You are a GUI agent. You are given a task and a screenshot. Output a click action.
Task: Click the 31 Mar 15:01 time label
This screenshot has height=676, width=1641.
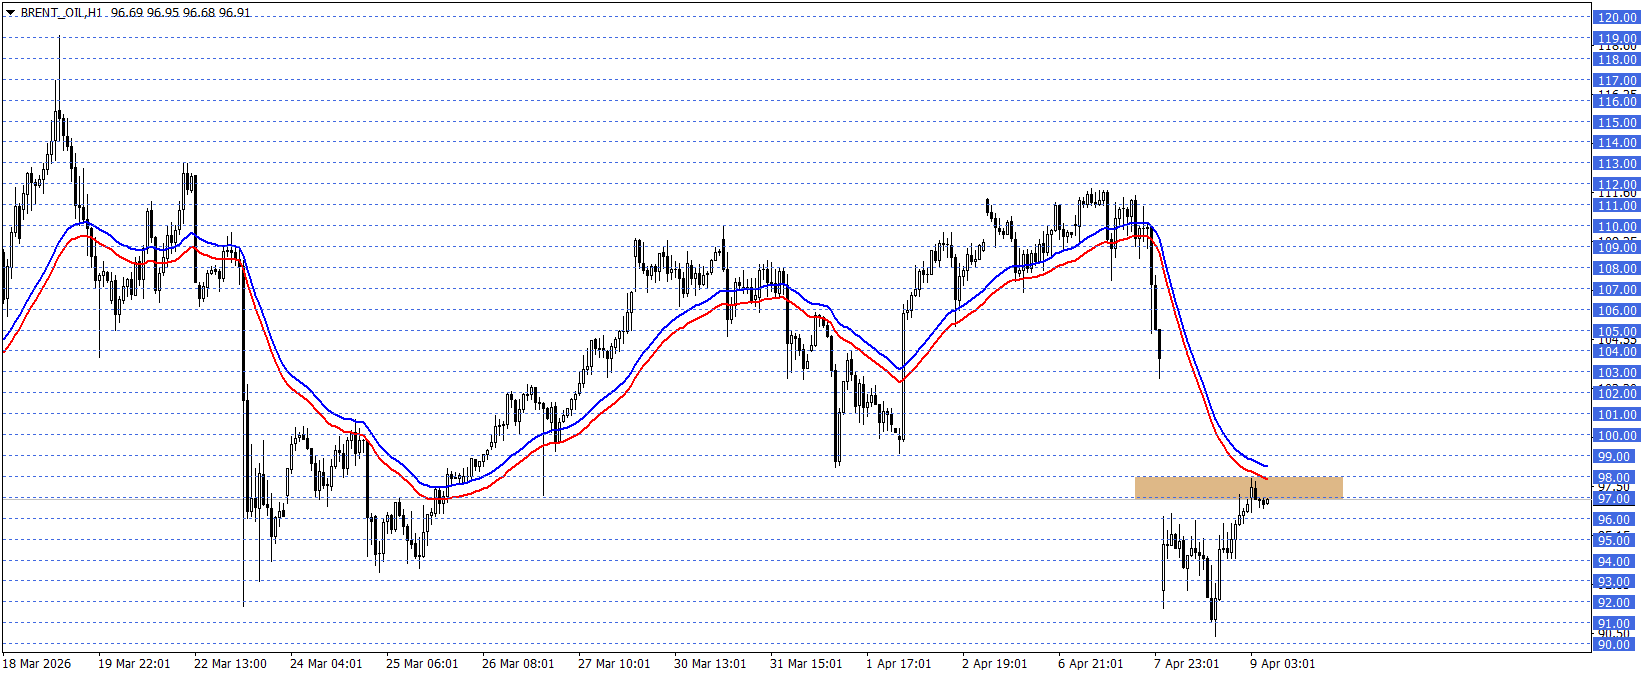point(806,664)
